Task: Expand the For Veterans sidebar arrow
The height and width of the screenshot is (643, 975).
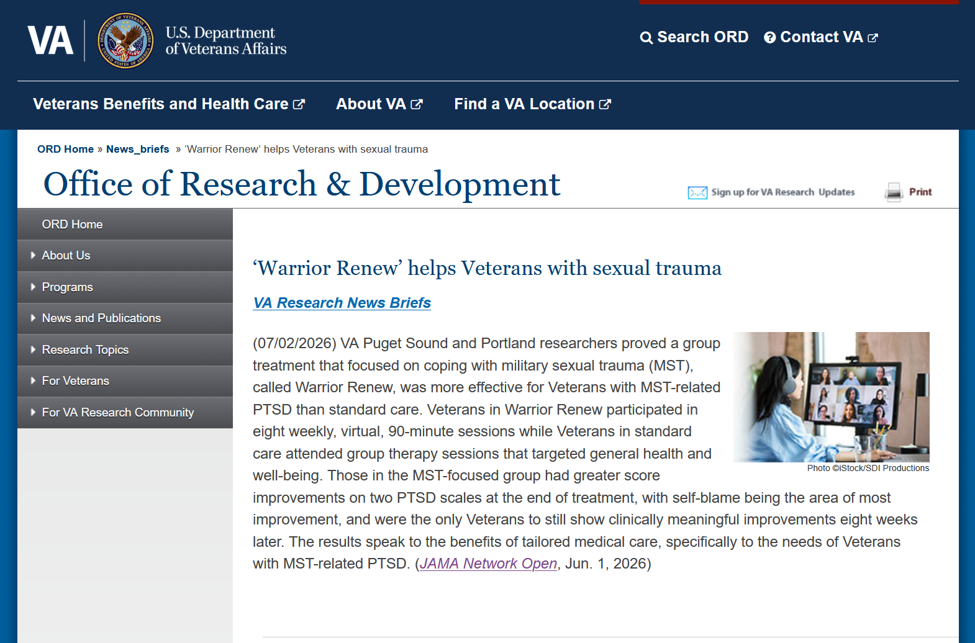Action: [33, 381]
